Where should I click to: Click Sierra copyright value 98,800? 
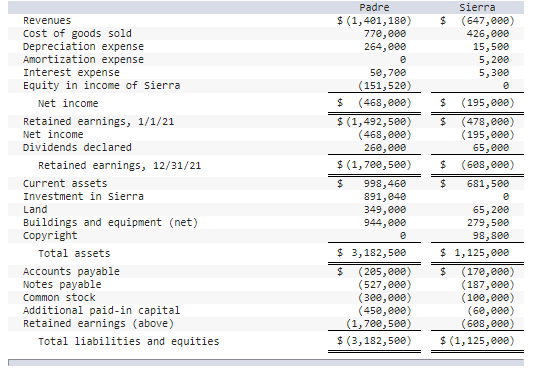491,236
